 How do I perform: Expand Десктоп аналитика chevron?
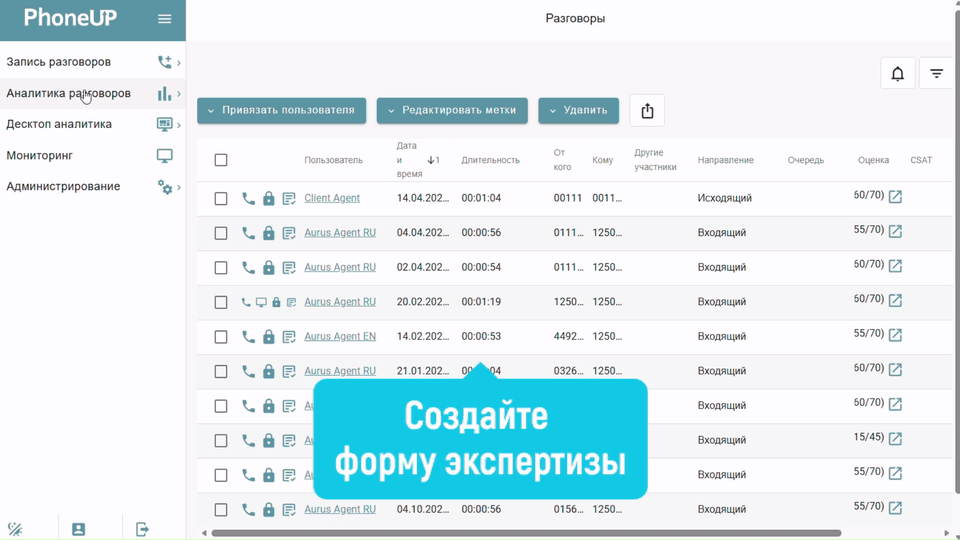(179, 125)
